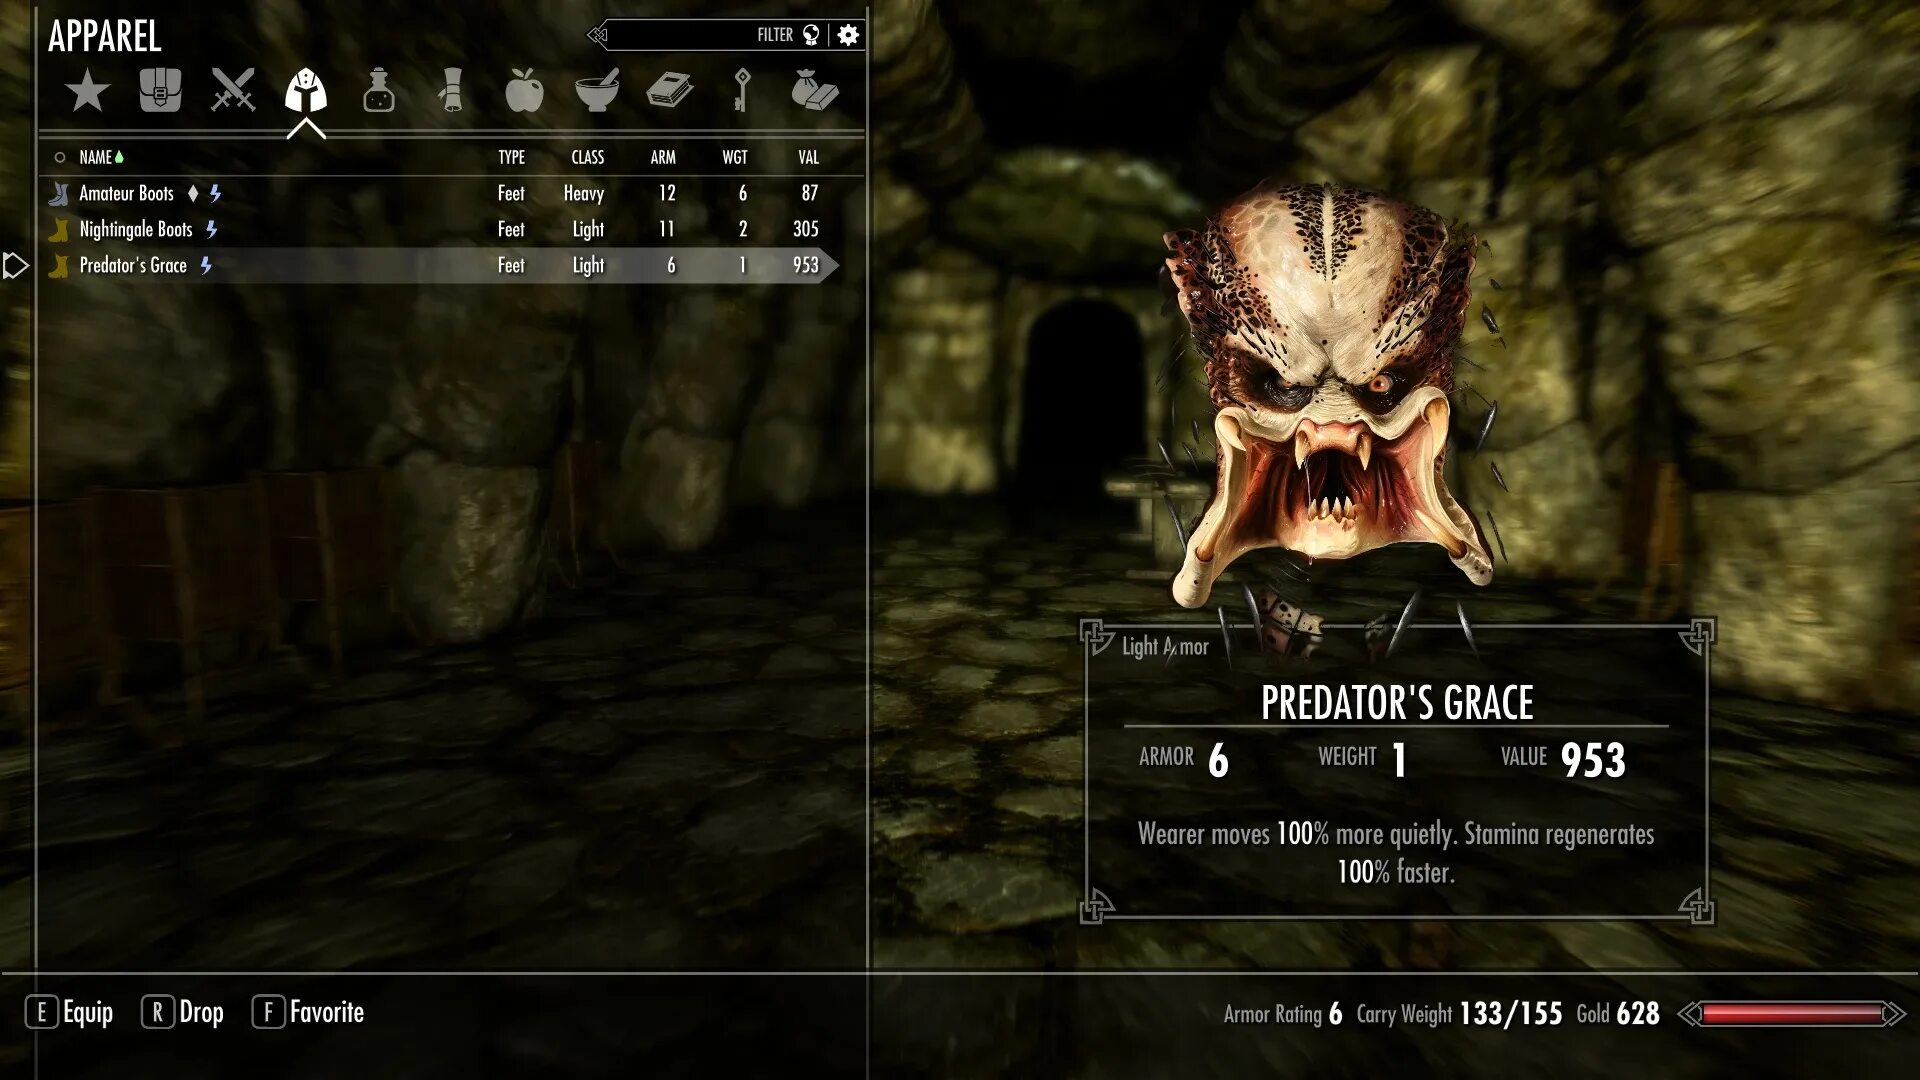This screenshot has height=1080, width=1920.
Task: Select the Books category icon
Action: tap(670, 92)
